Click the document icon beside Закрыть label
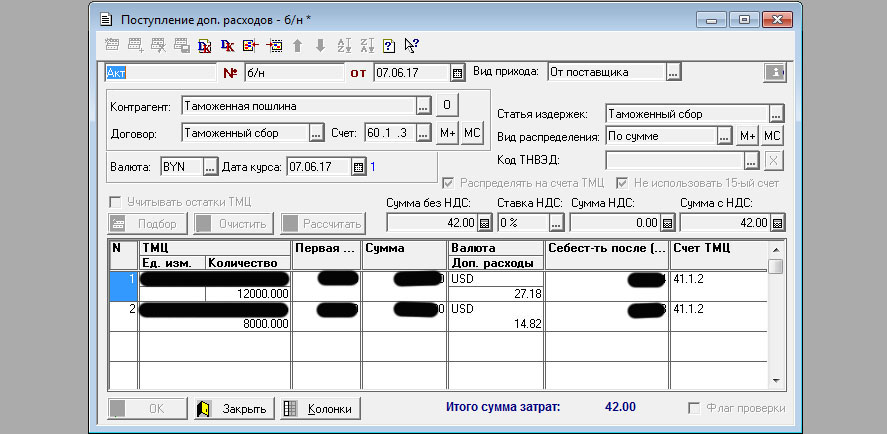This screenshot has height=434, width=887. [x=204, y=409]
